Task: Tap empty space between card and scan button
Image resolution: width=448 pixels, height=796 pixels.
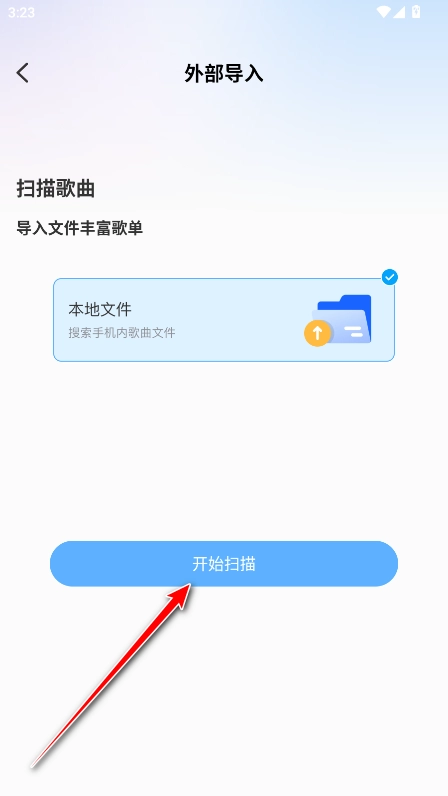Action: tap(223, 451)
